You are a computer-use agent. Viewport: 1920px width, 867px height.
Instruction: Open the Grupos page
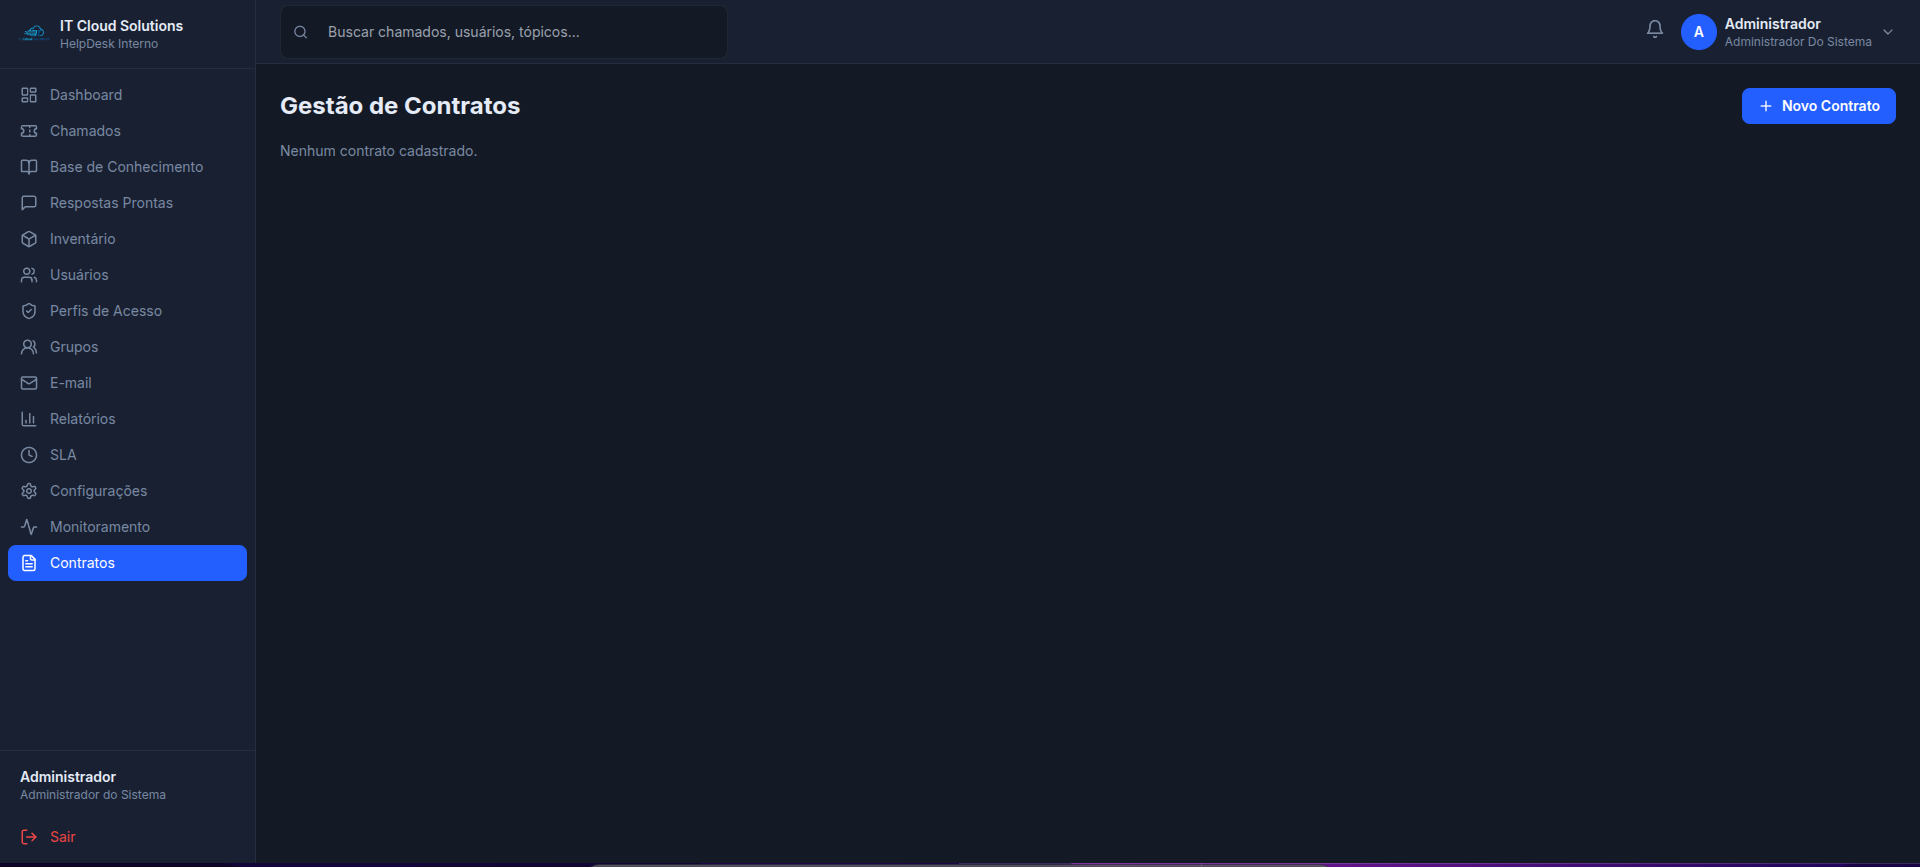coord(127,347)
